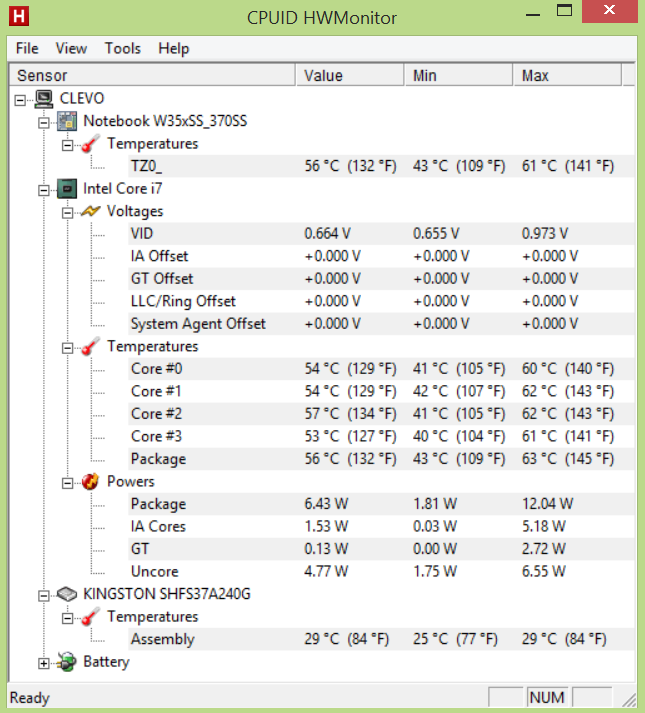The width and height of the screenshot is (645, 713).
Task: Click the window resize grip corner
Action: 629,700
